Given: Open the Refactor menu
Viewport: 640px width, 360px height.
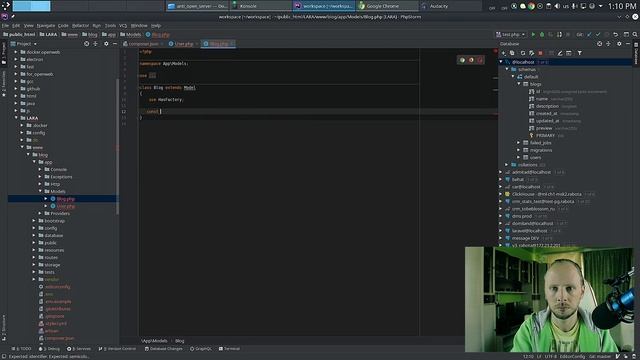Looking at the screenshot, I should point(80,26).
